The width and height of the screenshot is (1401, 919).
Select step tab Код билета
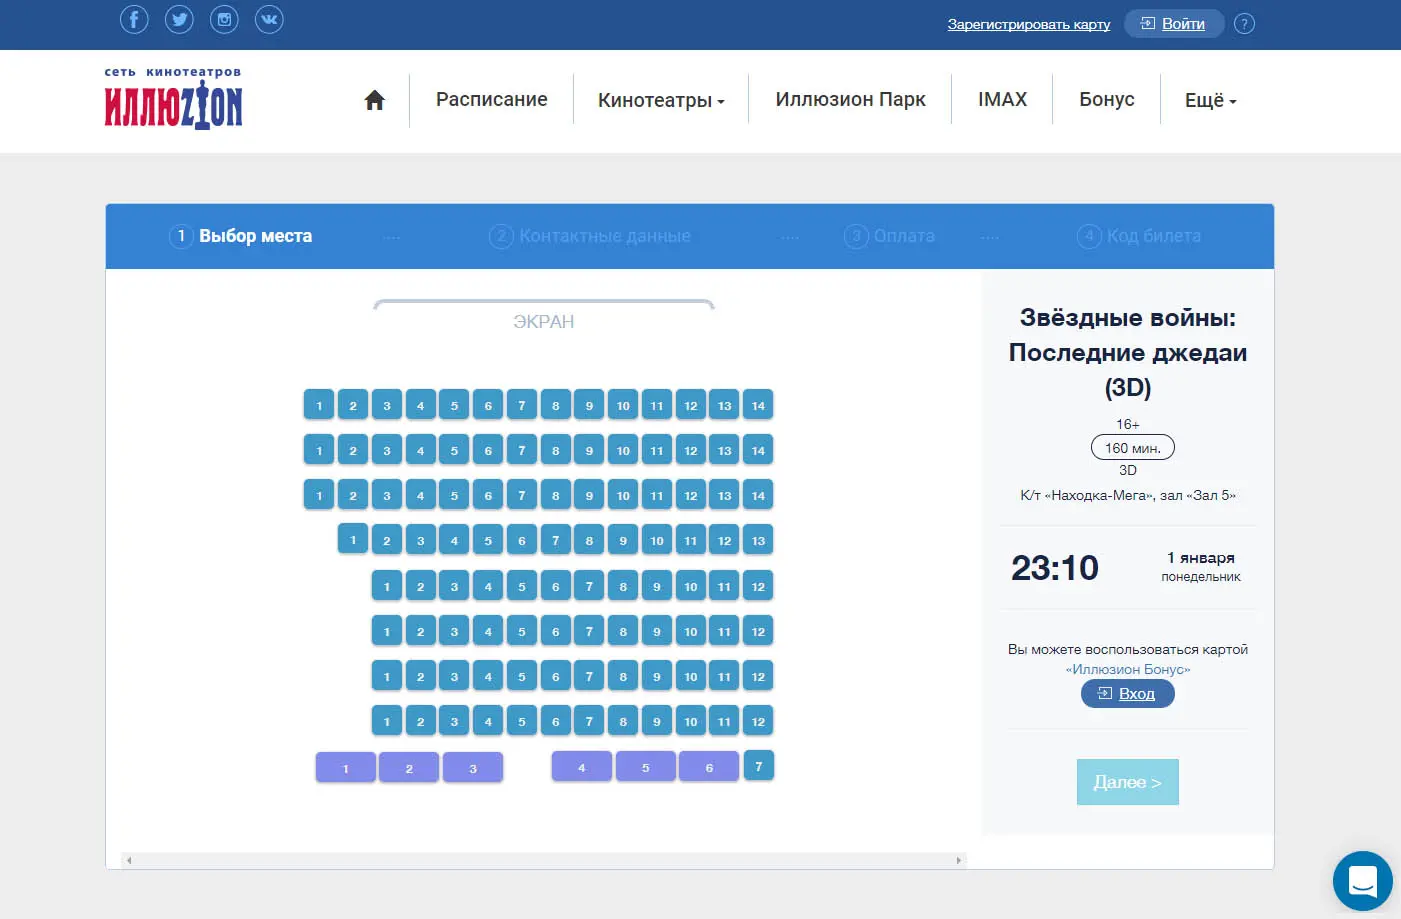1139,236
